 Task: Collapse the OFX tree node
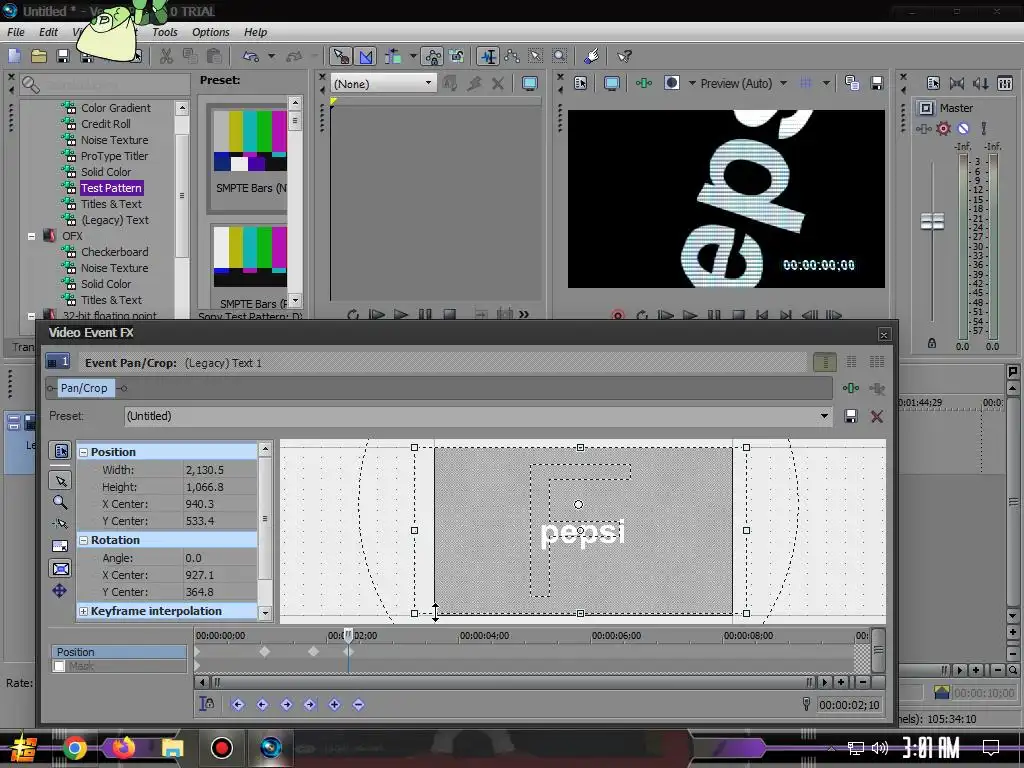click(31, 236)
